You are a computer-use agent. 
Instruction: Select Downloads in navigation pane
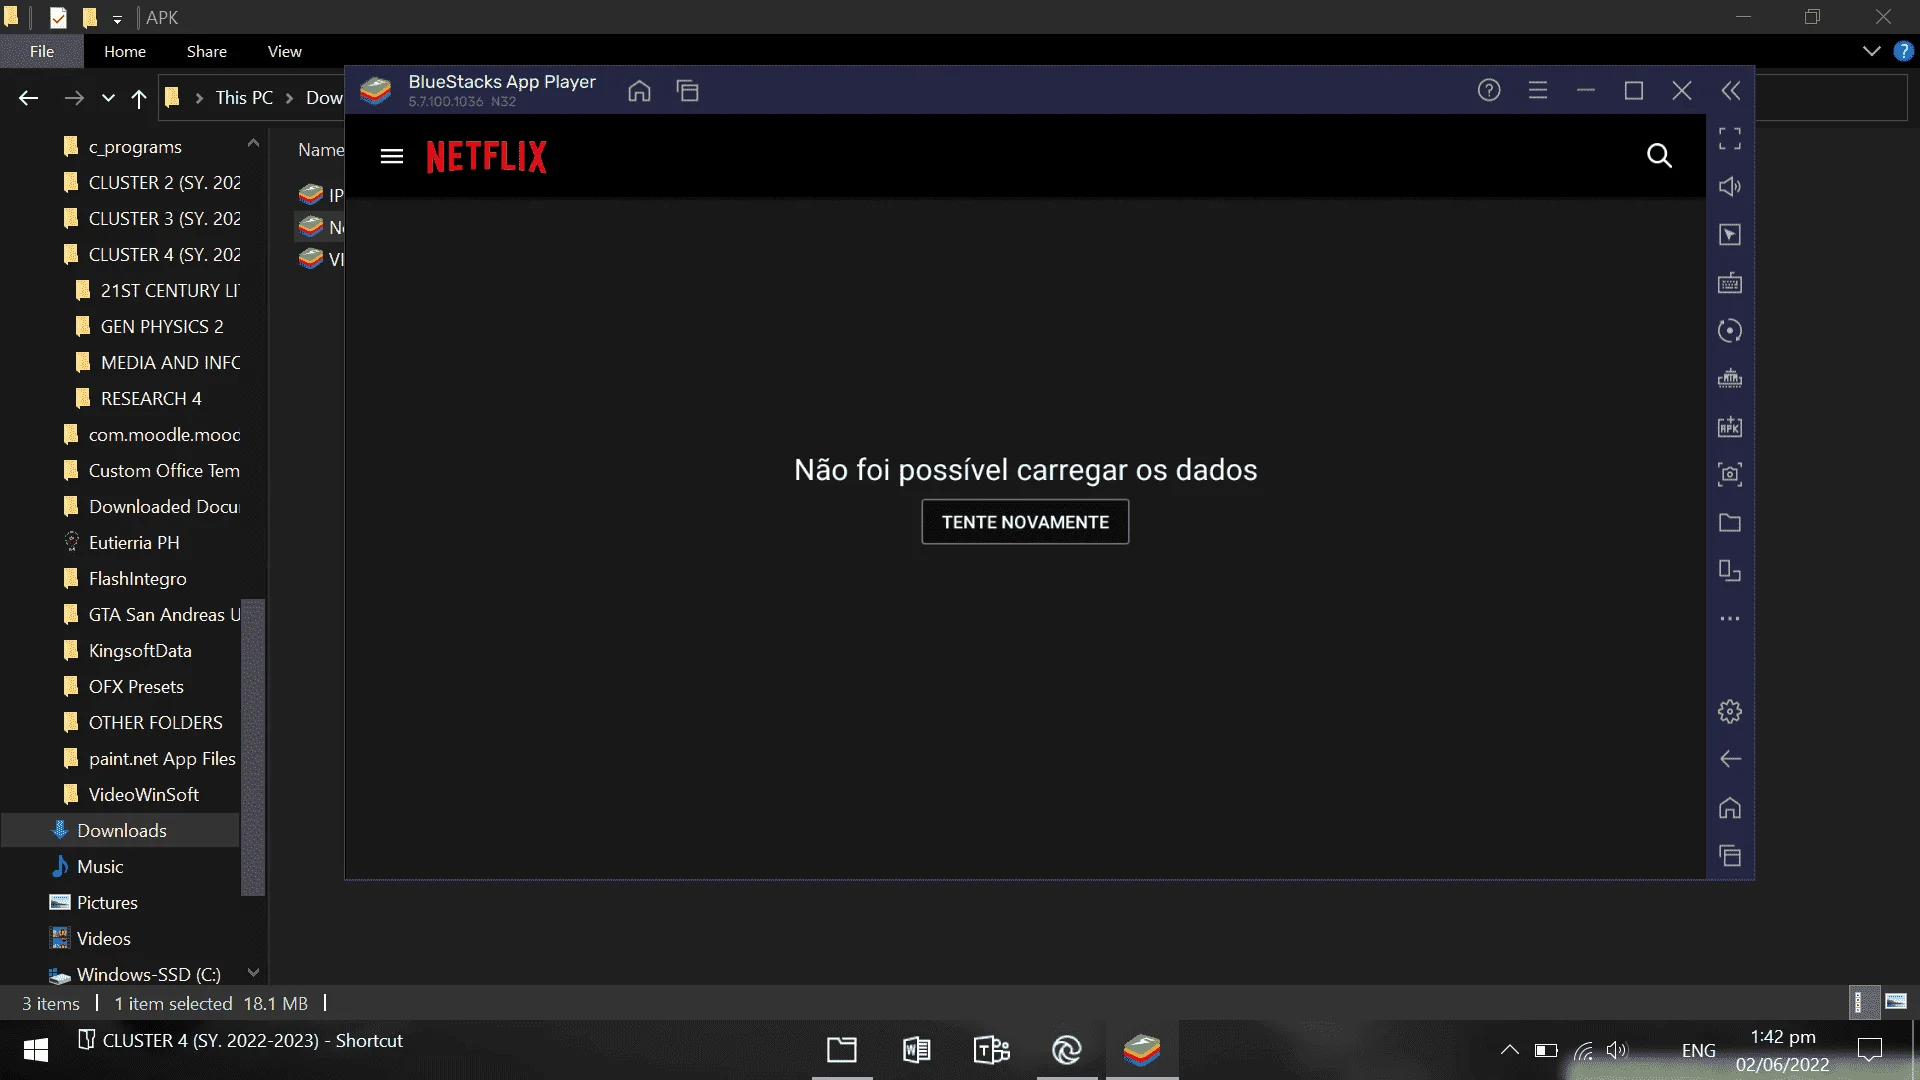point(120,831)
